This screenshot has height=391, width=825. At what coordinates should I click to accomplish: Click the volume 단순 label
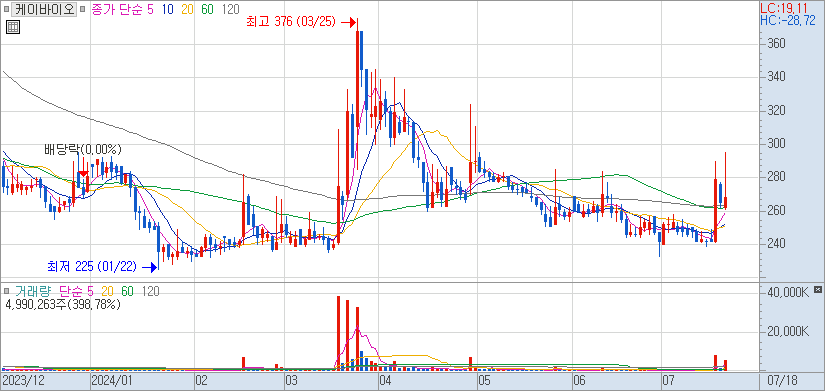click(x=72, y=291)
